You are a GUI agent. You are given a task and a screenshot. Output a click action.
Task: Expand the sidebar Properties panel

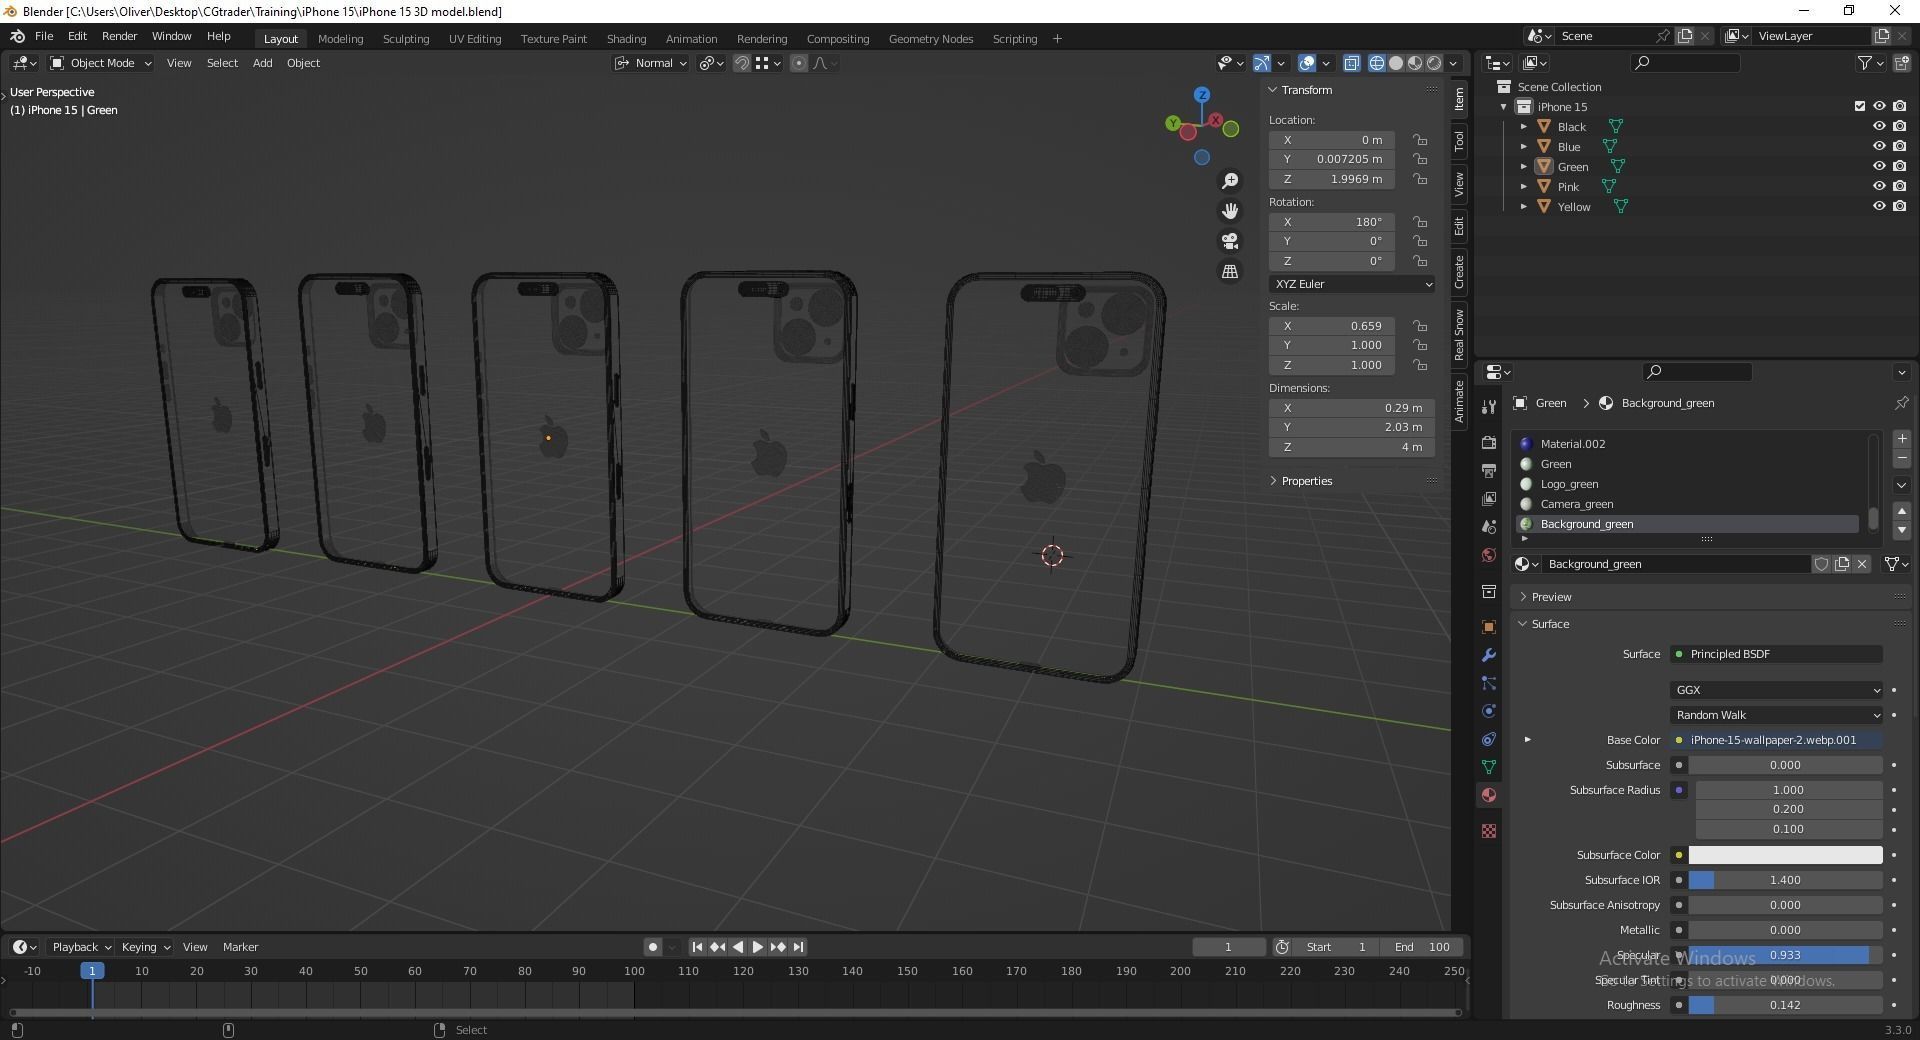[1306, 481]
